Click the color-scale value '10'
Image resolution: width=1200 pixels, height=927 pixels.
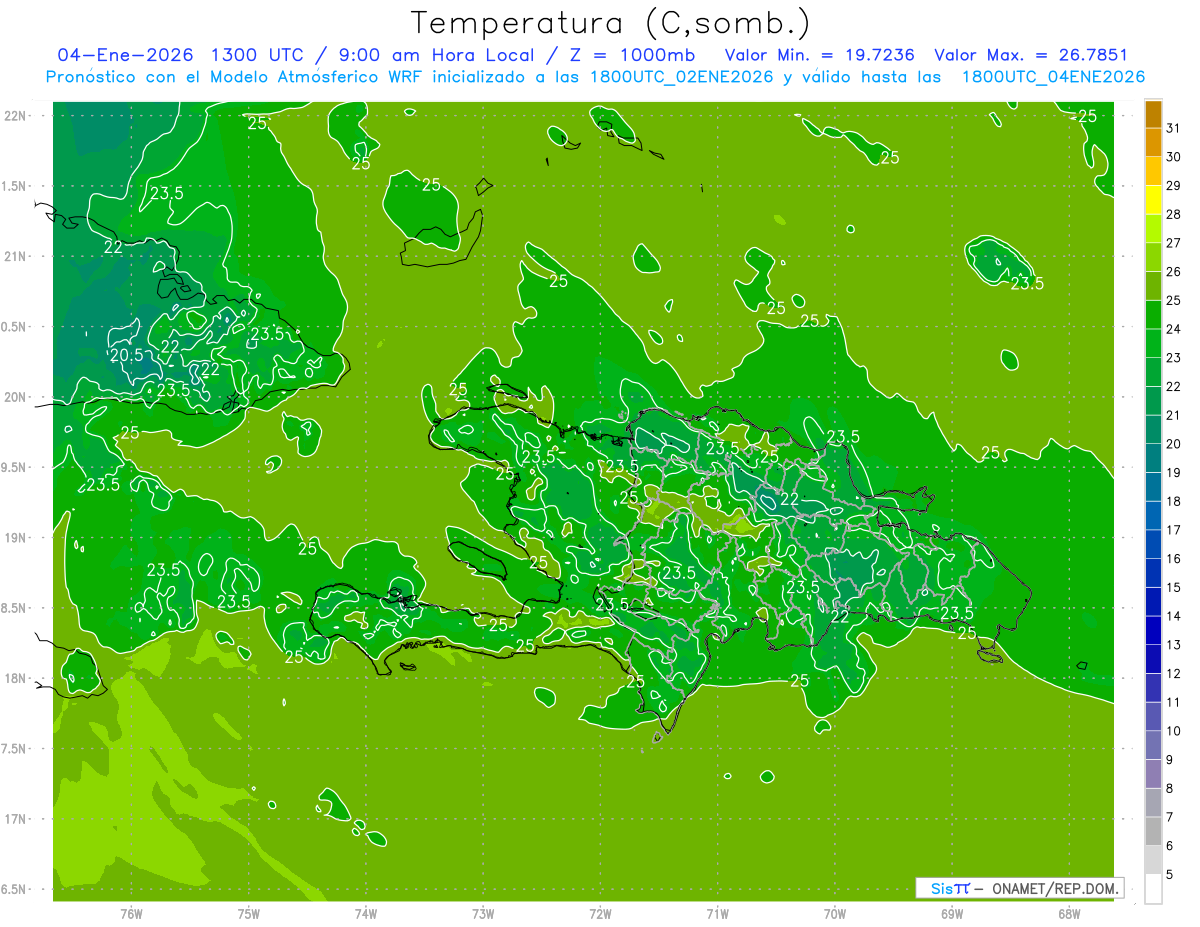click(x=1174, y=731)
